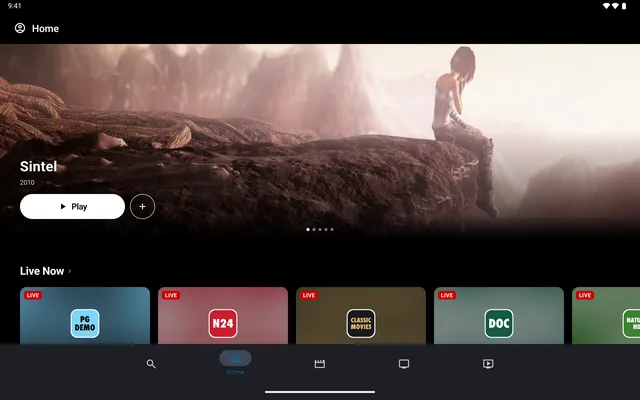Image resolution: width=640 pixels, height=400 pixels.
Task: Select the Home tab in bottom navigation
Action: [236, 362]
